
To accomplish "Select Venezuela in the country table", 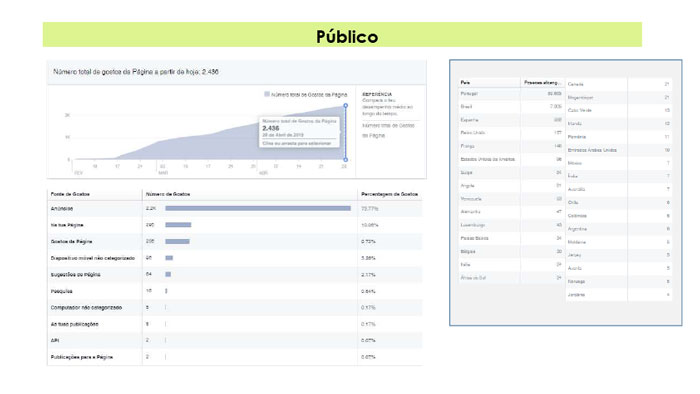I will 471,199.
